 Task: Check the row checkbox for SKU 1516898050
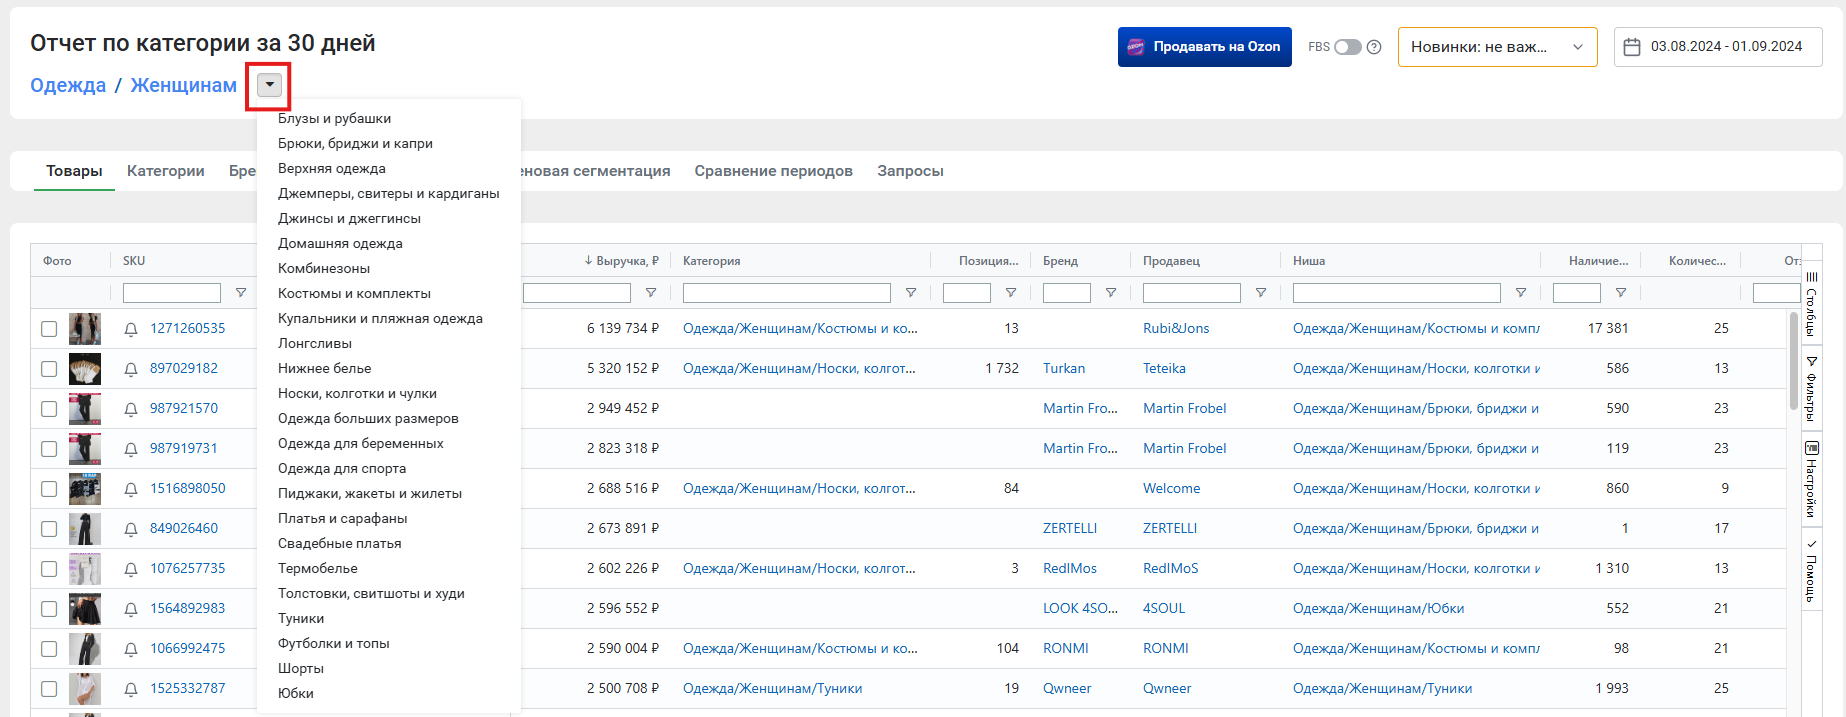[49, 489]
